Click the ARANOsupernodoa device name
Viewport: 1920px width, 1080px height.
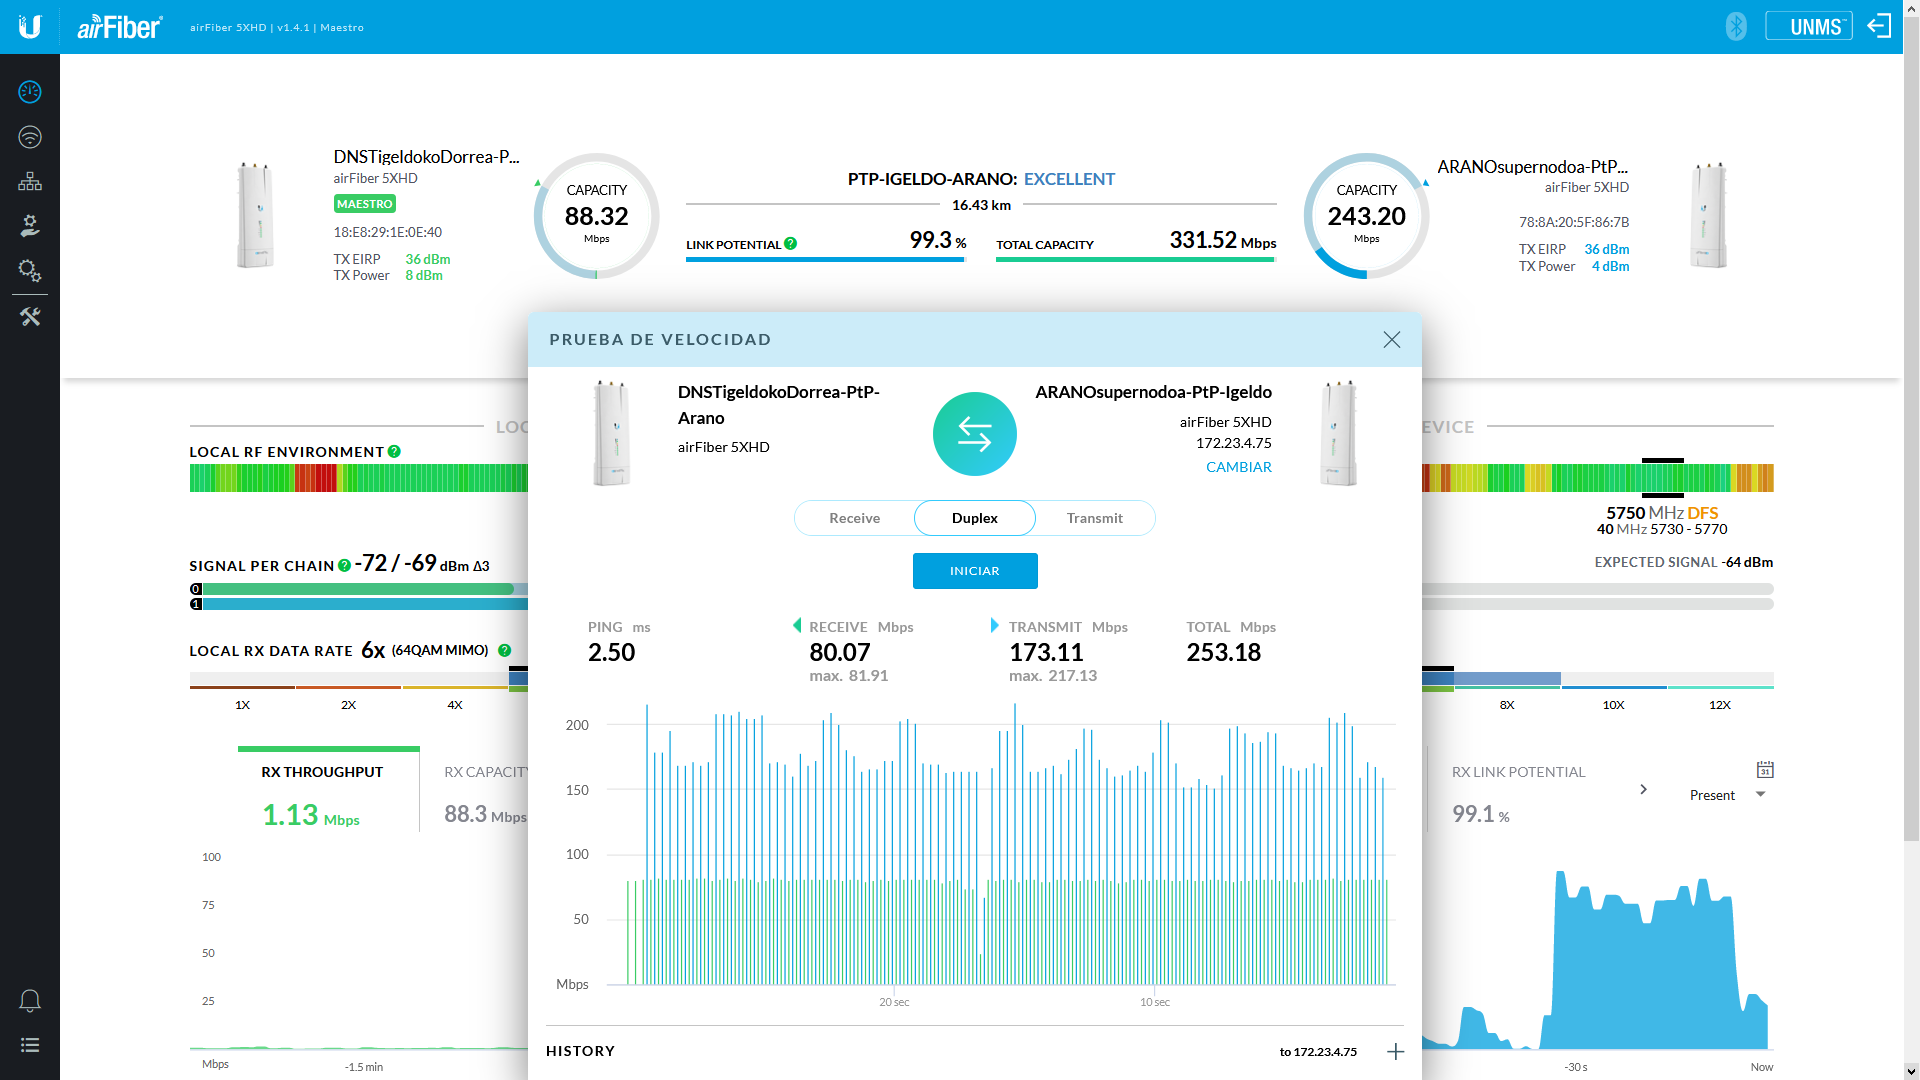click(1533, 167)
